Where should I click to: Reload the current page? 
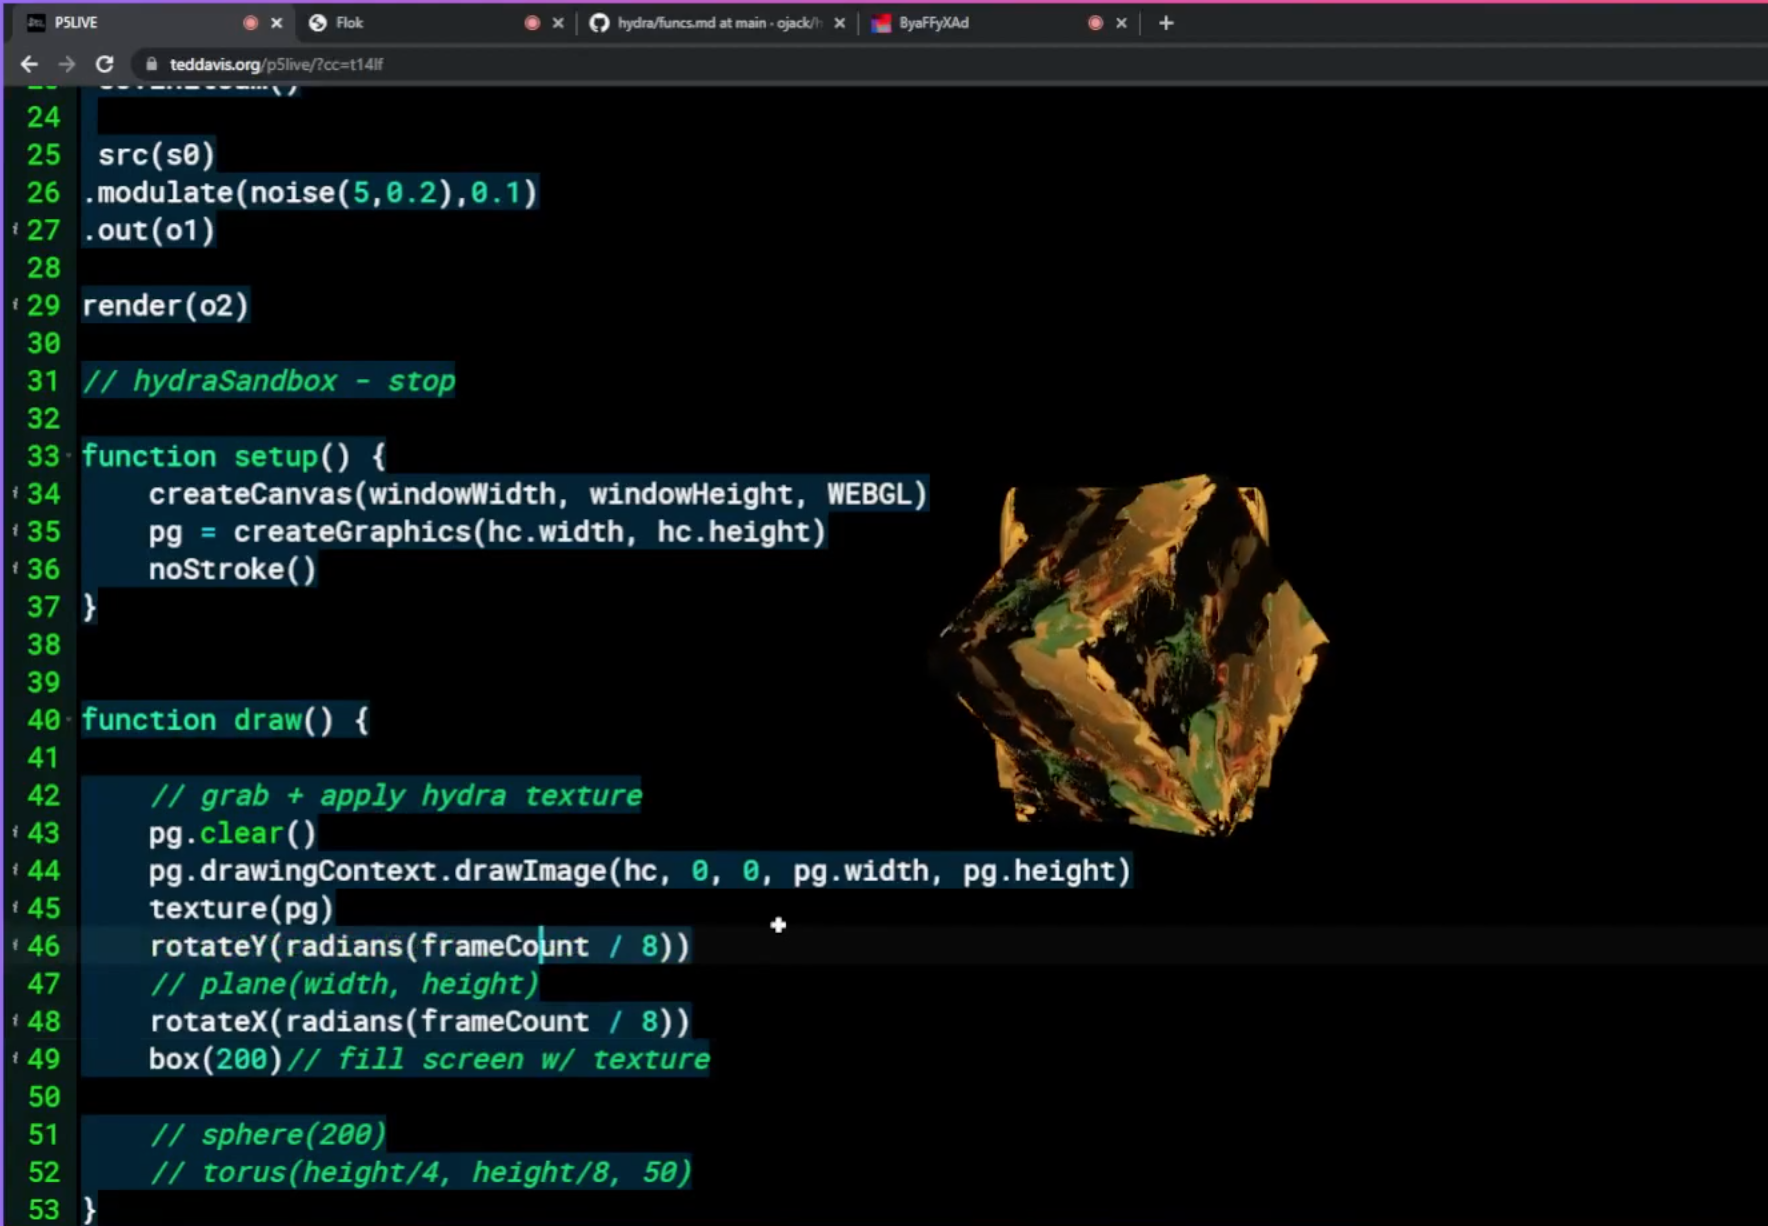pos(104,64)
